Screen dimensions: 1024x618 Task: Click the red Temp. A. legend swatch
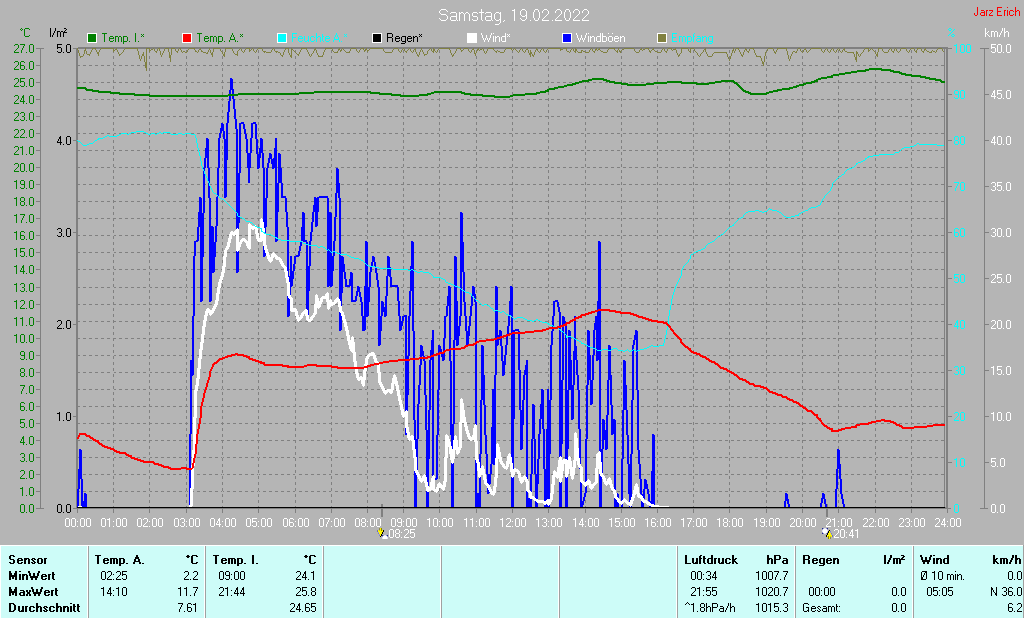coord(187,38)
